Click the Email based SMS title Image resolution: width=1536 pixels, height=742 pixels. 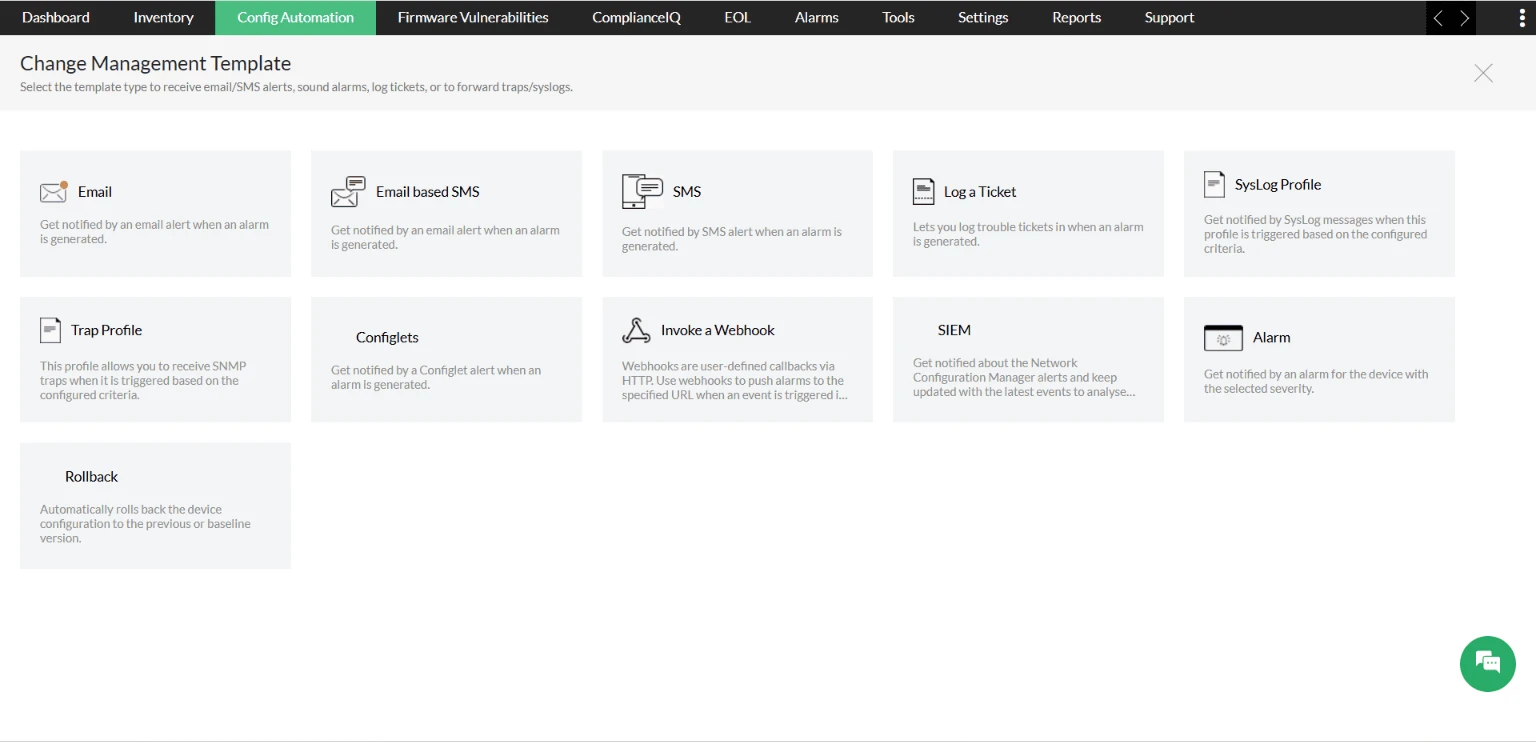[428, 192]
